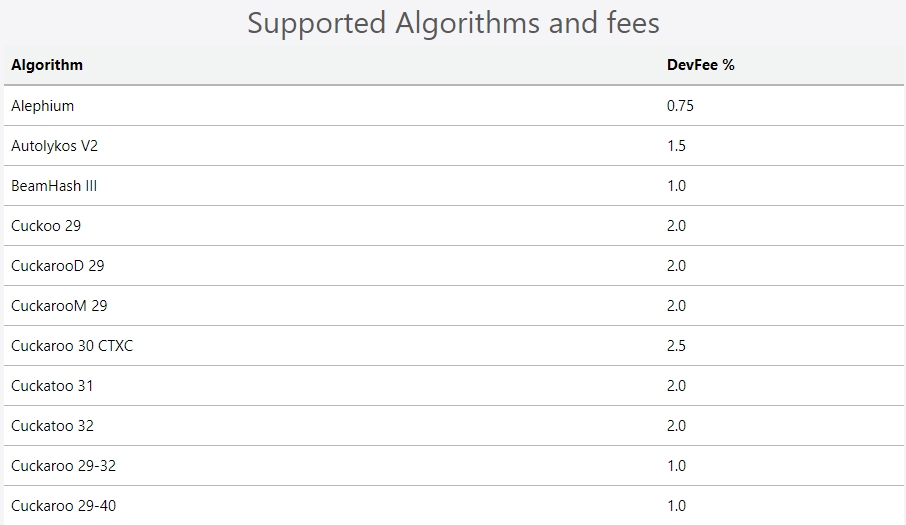Select the DevFee value in BeamHash III row
This screenshot has height=525, width=906.
point(676,186)
